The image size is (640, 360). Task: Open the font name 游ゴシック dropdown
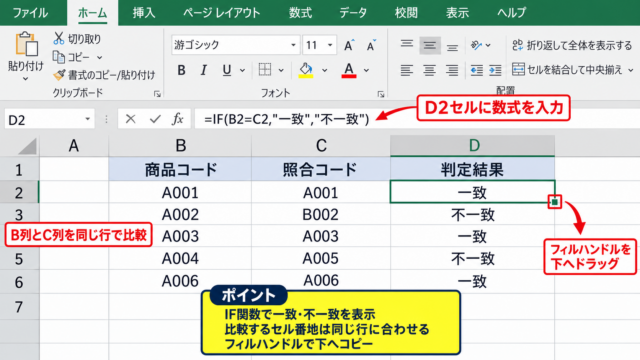pos(293,45)
